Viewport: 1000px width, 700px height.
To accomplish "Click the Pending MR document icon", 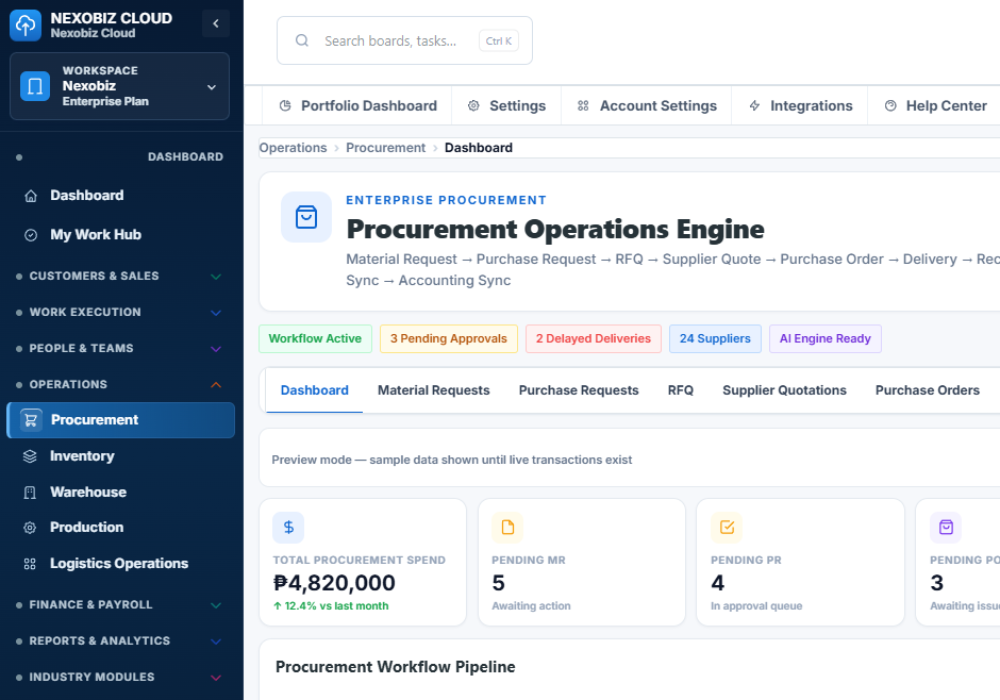I will click(x=508, y=527).
